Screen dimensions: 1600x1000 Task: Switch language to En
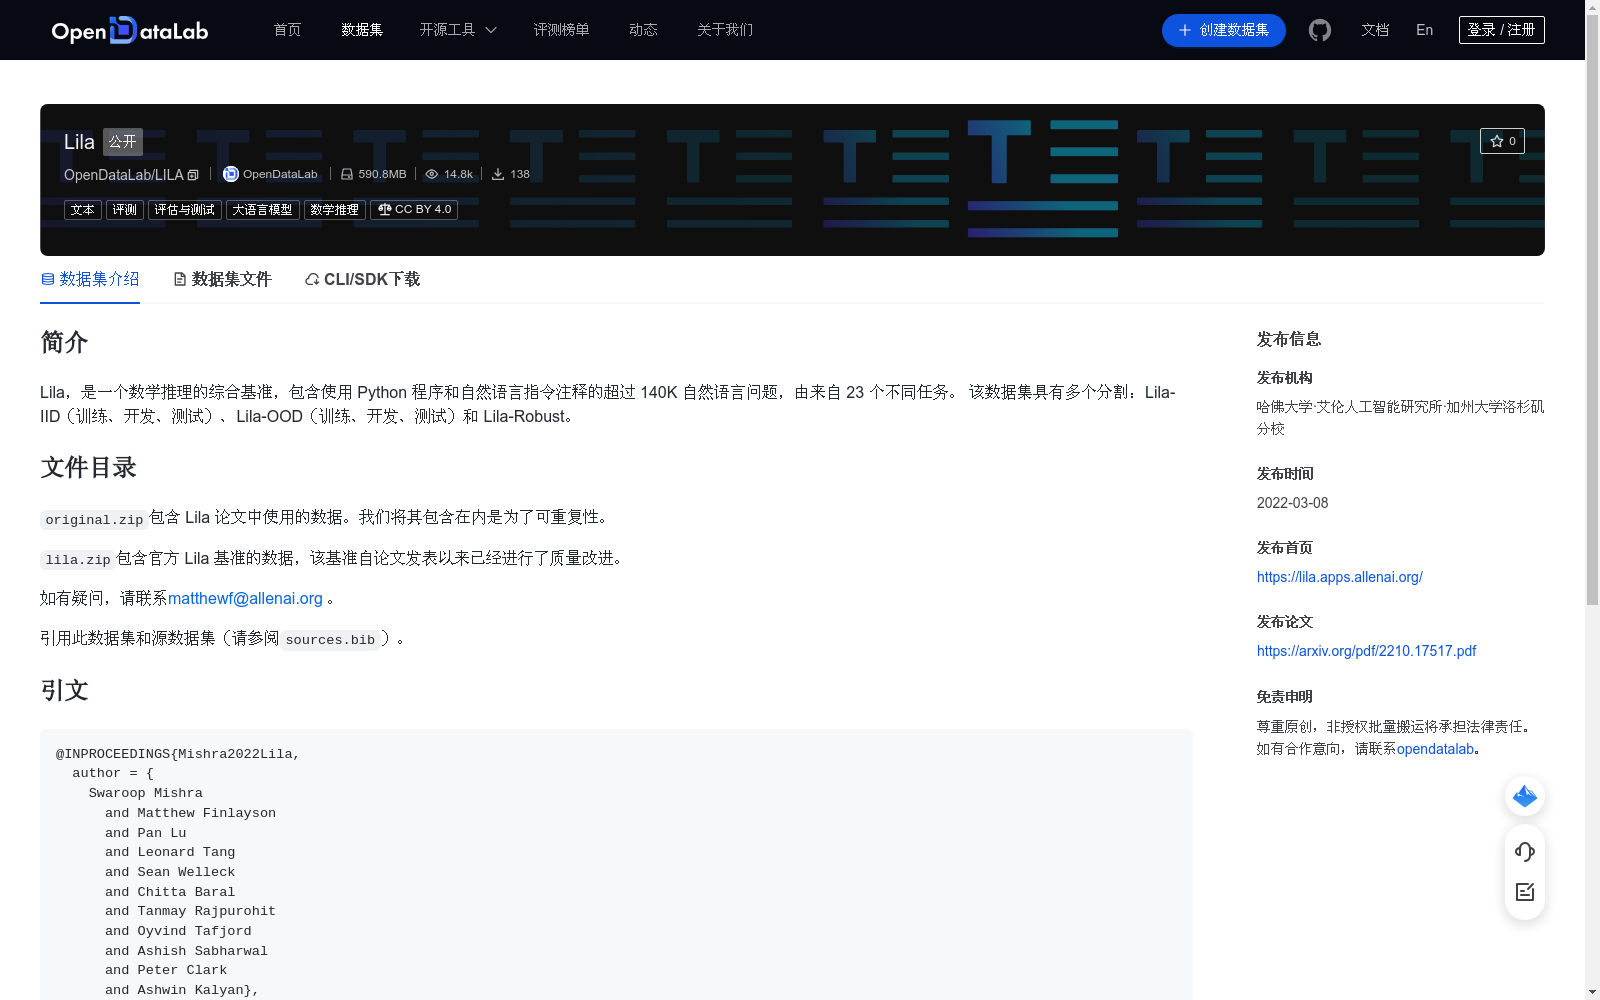1425,30
